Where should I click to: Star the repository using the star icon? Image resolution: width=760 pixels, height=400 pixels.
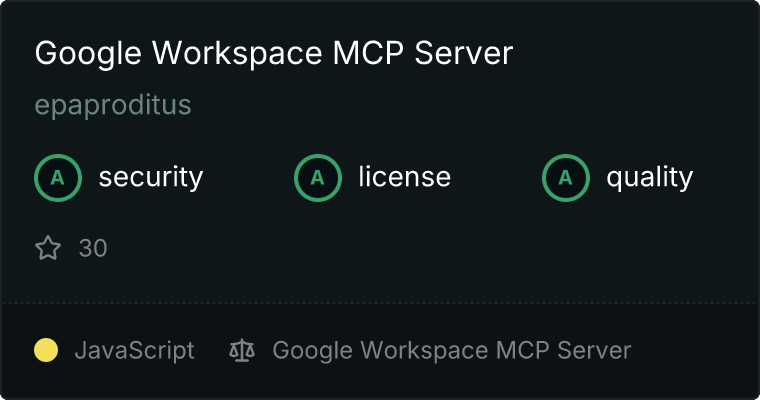(x=48, y=248)
